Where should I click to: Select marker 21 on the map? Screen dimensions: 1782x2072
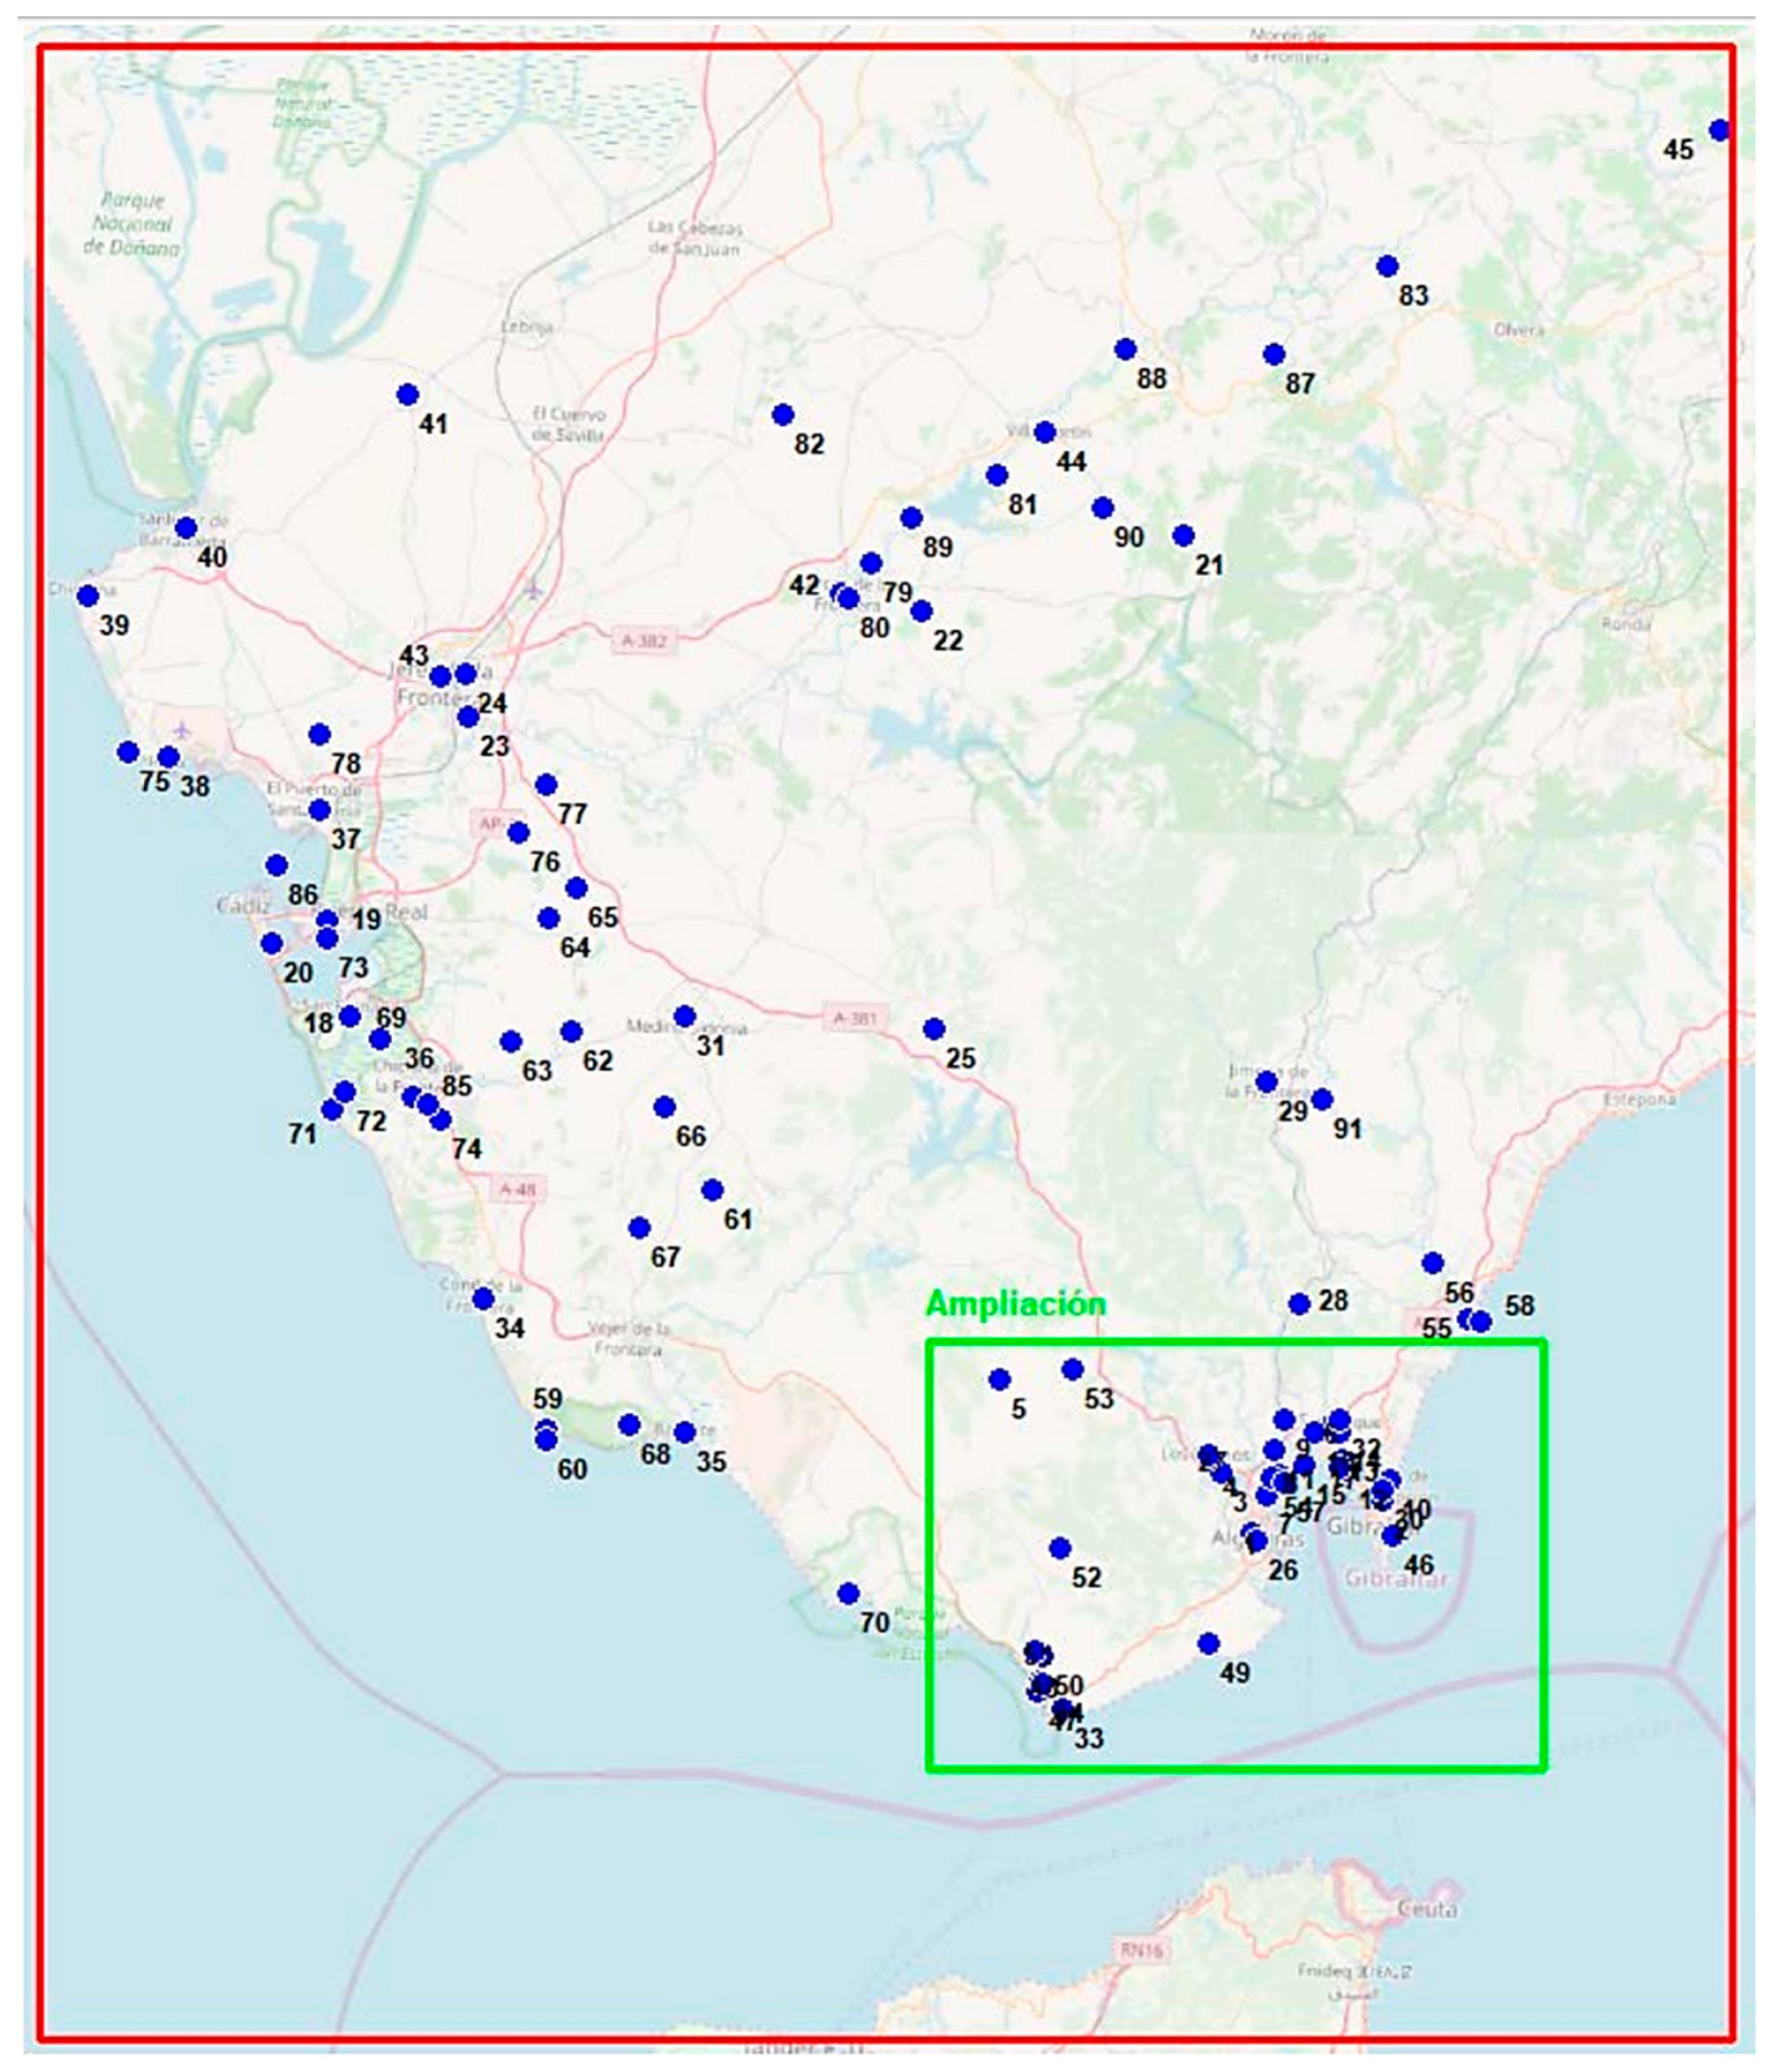click(1183, 535)
